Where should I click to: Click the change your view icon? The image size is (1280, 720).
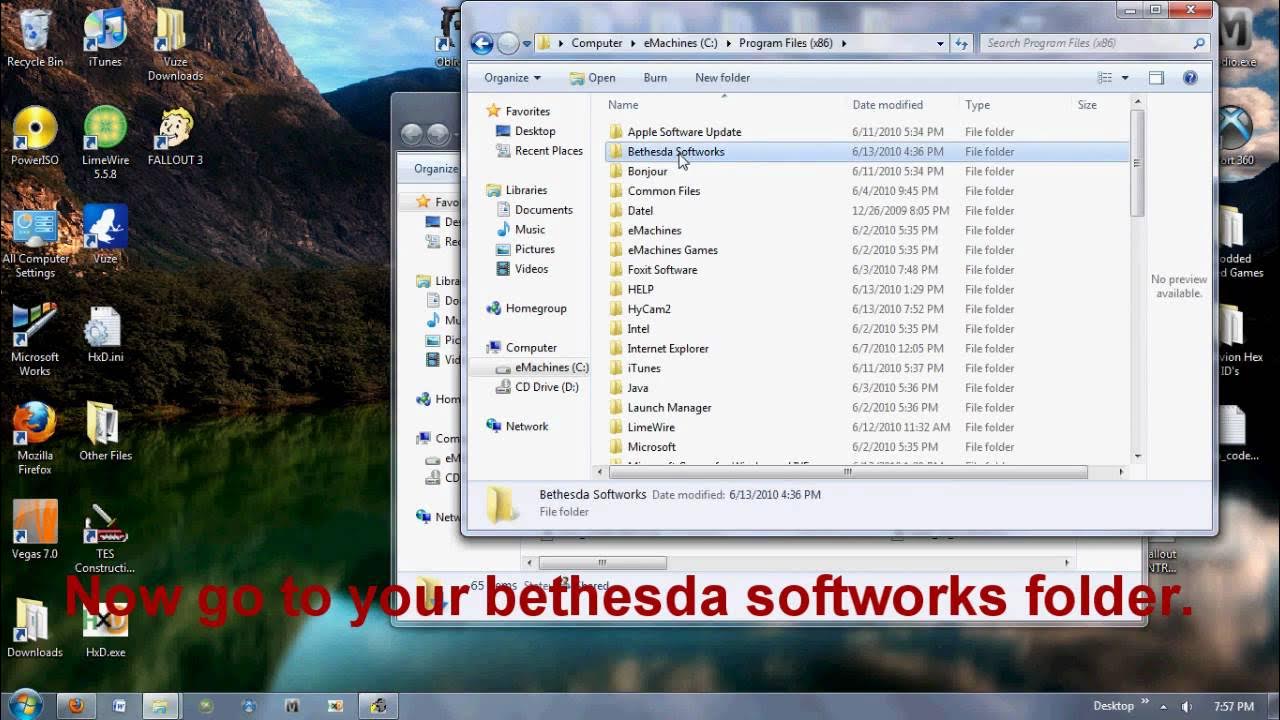point(1105,77)
